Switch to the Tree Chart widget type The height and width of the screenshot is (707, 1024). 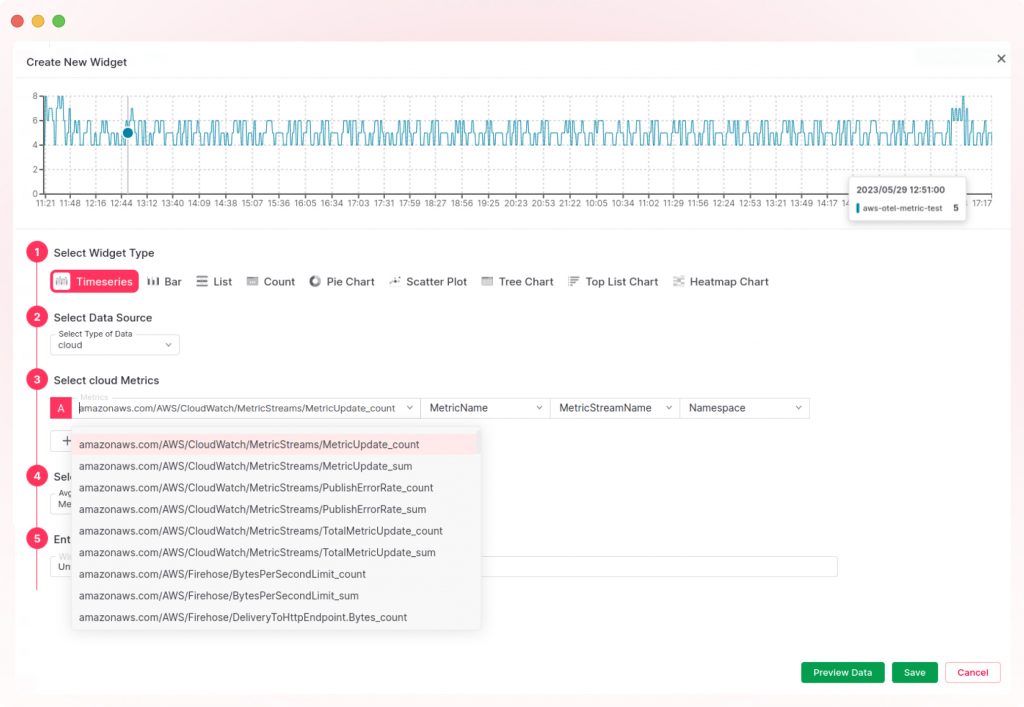click(517, 281)
